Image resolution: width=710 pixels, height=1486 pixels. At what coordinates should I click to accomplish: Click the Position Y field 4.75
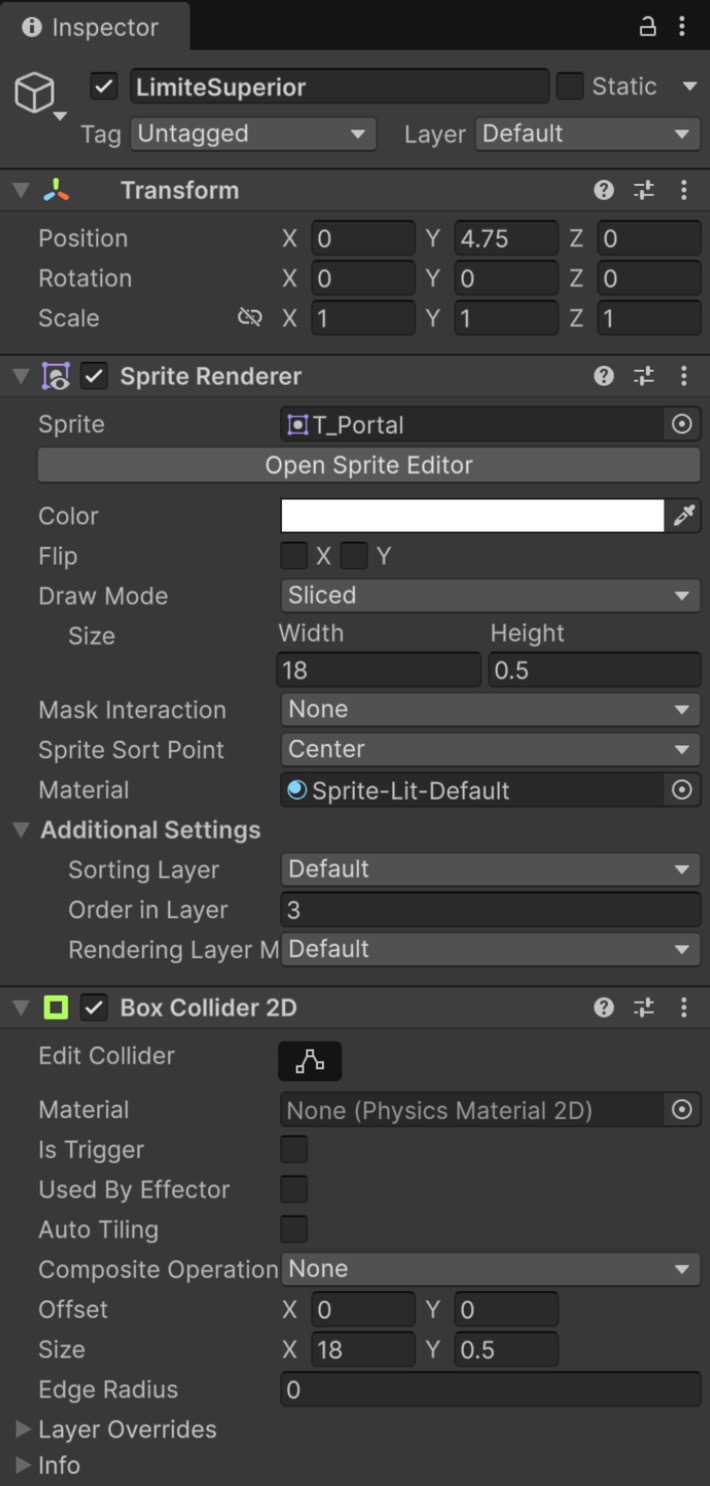click(x=506, y=239)
